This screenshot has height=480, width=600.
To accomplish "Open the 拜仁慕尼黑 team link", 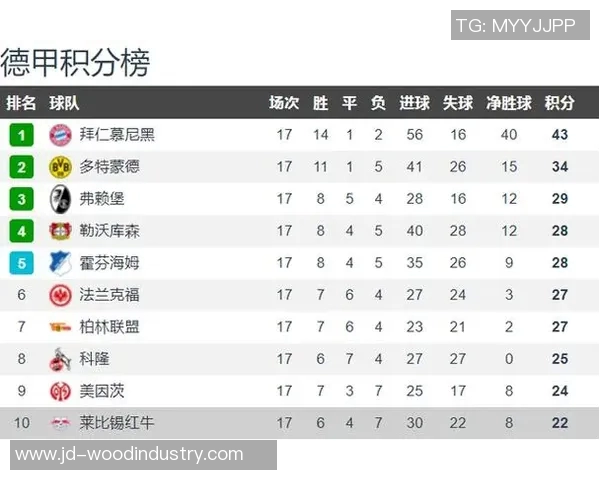I will click(x=117, y=135).
